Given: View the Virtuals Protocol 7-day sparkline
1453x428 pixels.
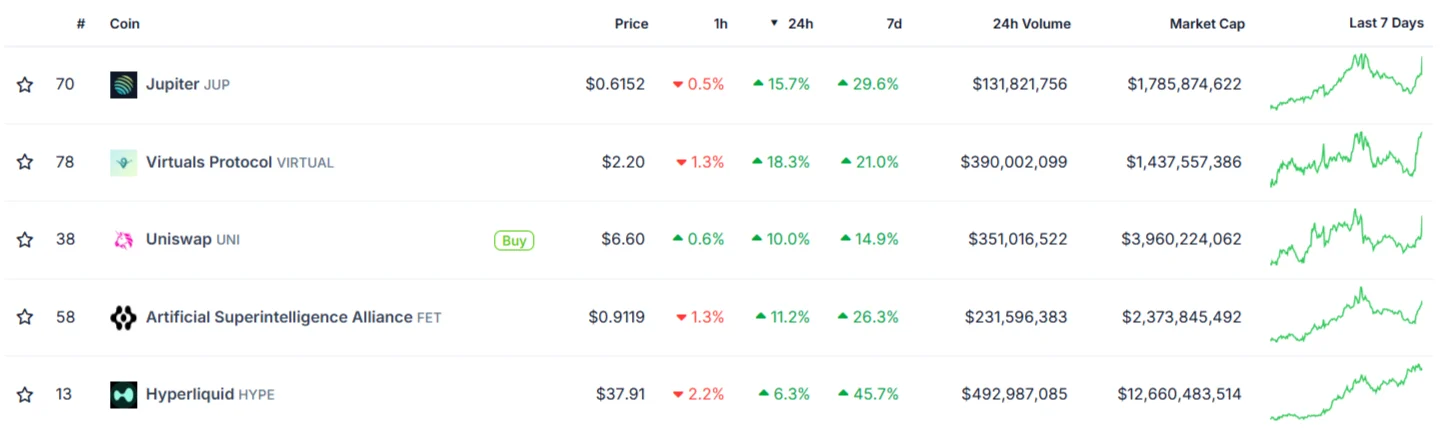Looking at the screenshot, I should coord(1346,160).
